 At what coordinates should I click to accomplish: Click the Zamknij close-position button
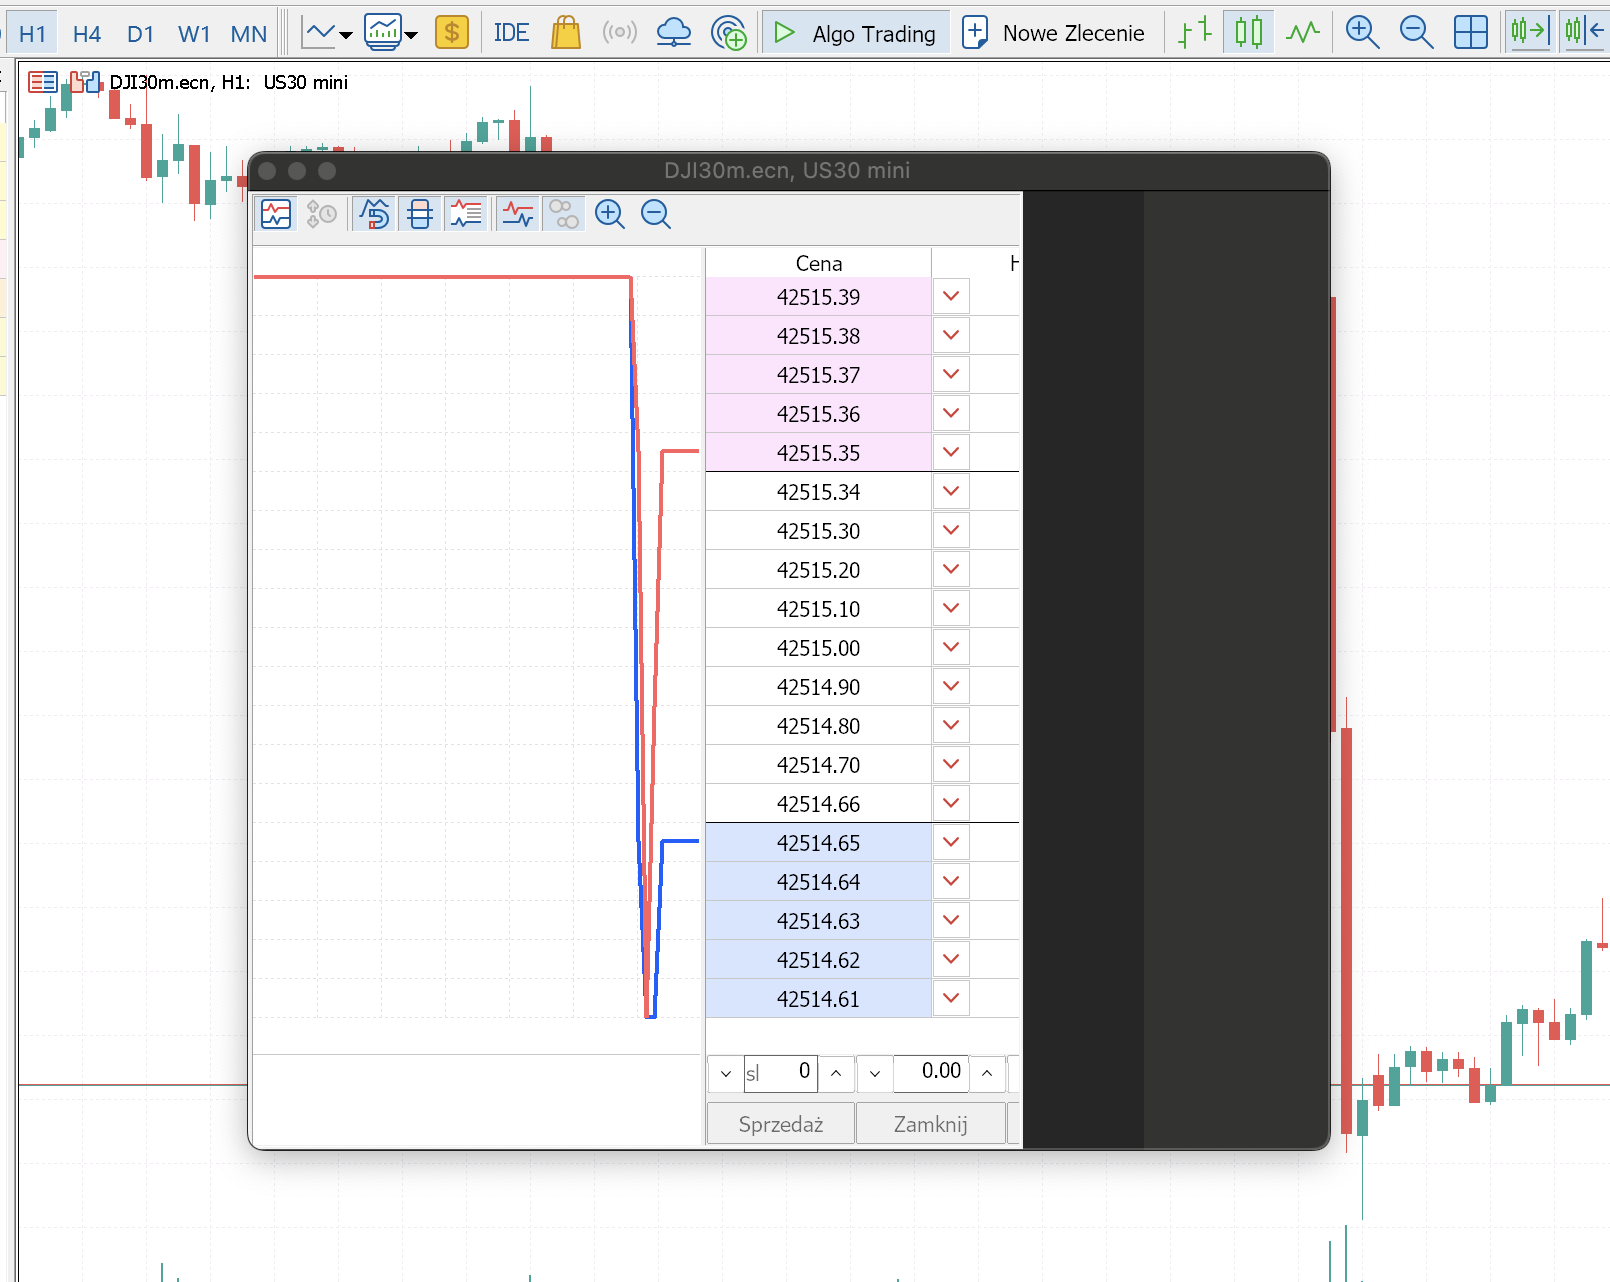click(x=931, y=1124)
